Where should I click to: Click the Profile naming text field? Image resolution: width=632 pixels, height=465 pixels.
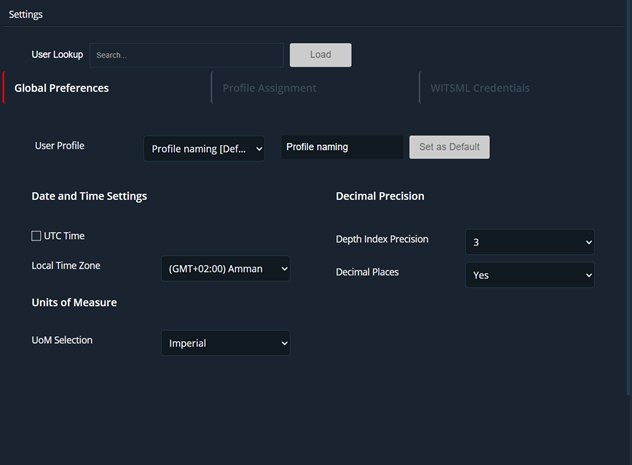click(x=342, y=147)
